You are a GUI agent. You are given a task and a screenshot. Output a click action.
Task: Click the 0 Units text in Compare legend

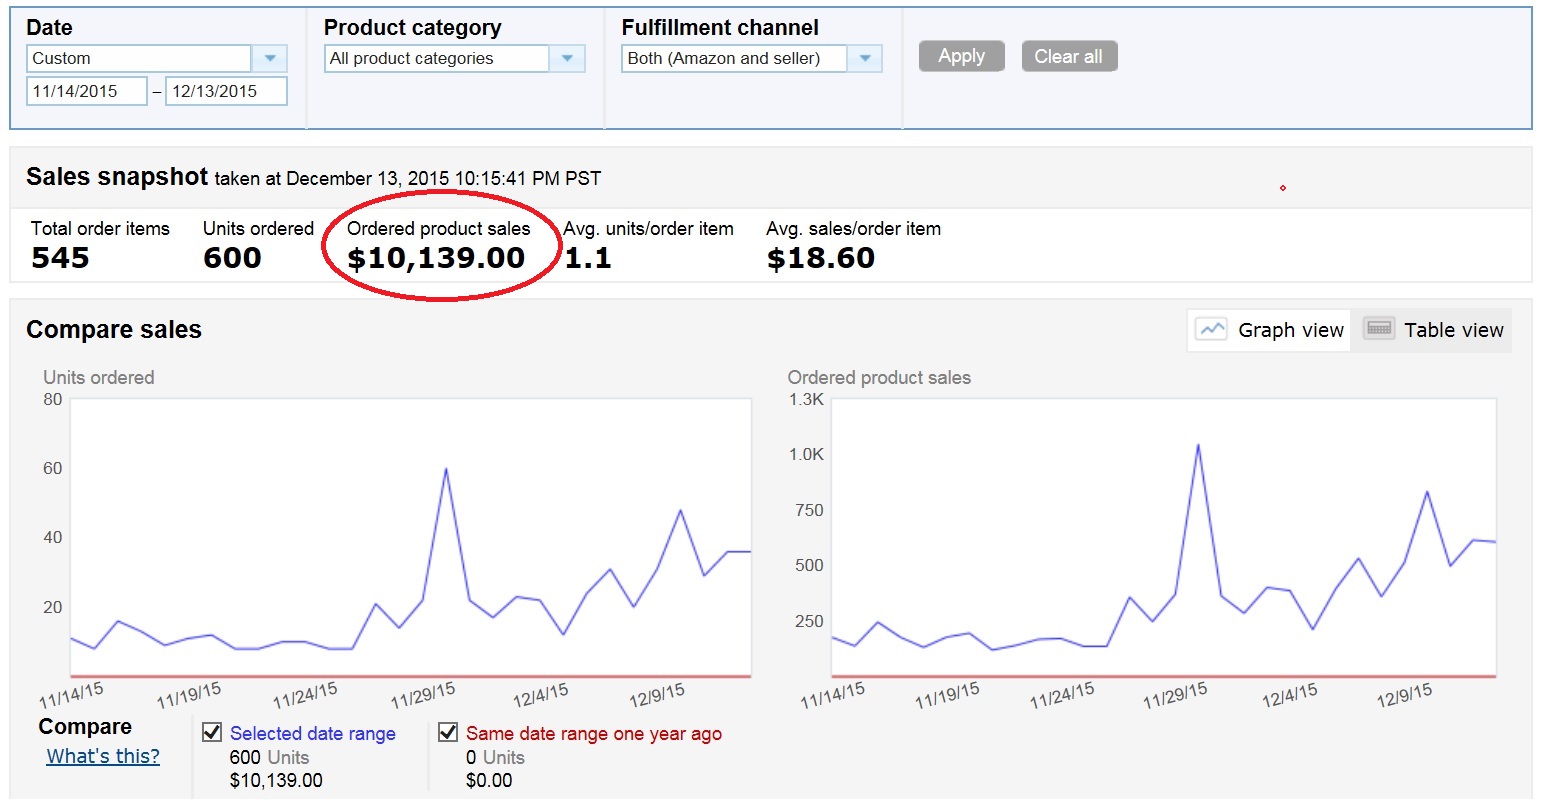pos(495,757)
